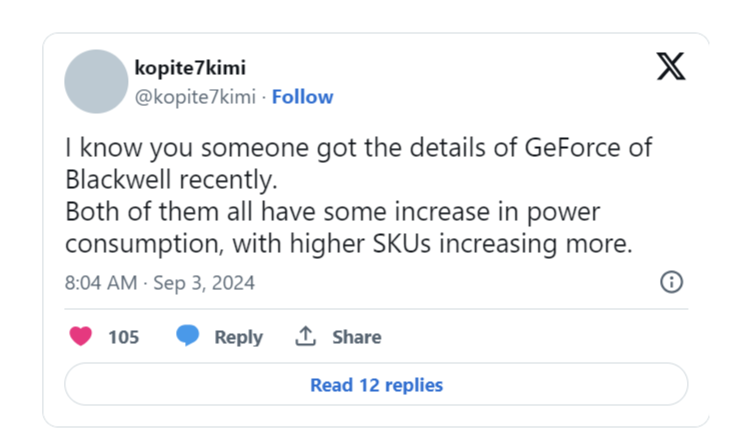Click the X logo icon

671,66
